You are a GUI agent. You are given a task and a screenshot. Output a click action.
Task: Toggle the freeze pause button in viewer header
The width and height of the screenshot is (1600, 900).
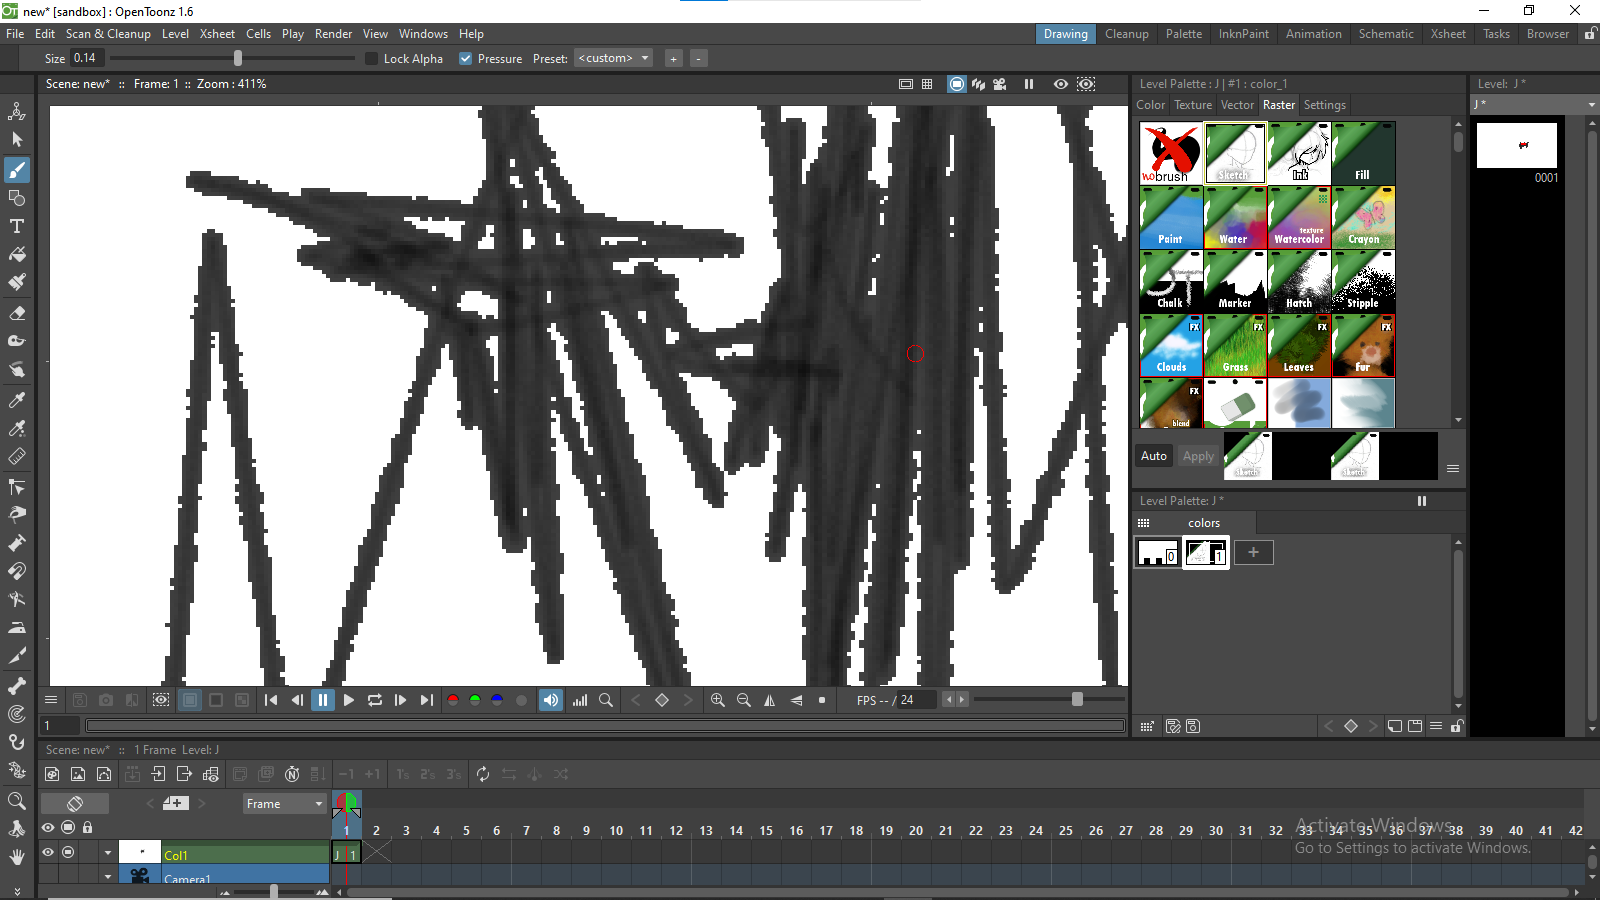1029,84
